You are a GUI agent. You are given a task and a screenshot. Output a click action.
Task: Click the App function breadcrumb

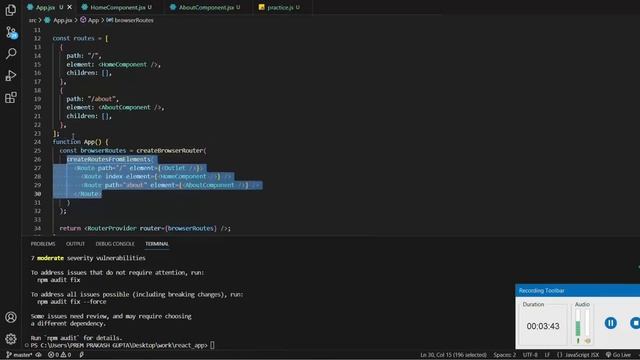[90, 20]
